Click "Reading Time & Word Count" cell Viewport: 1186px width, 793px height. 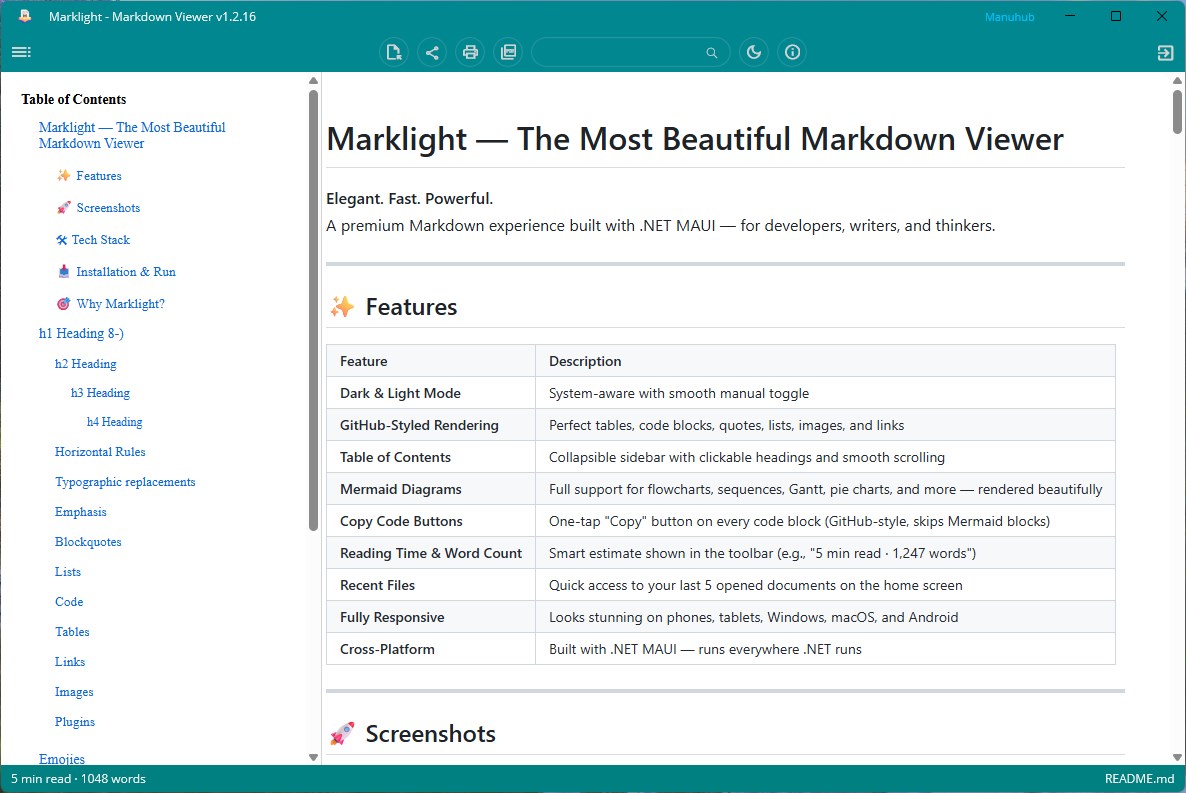pyautogui.click(x=430, y=553)
